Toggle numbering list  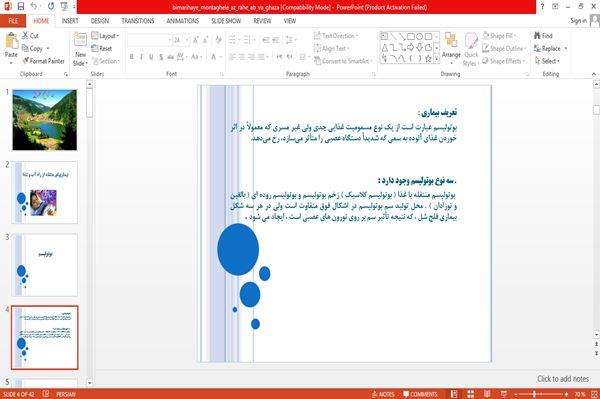[x=246, y=40]
